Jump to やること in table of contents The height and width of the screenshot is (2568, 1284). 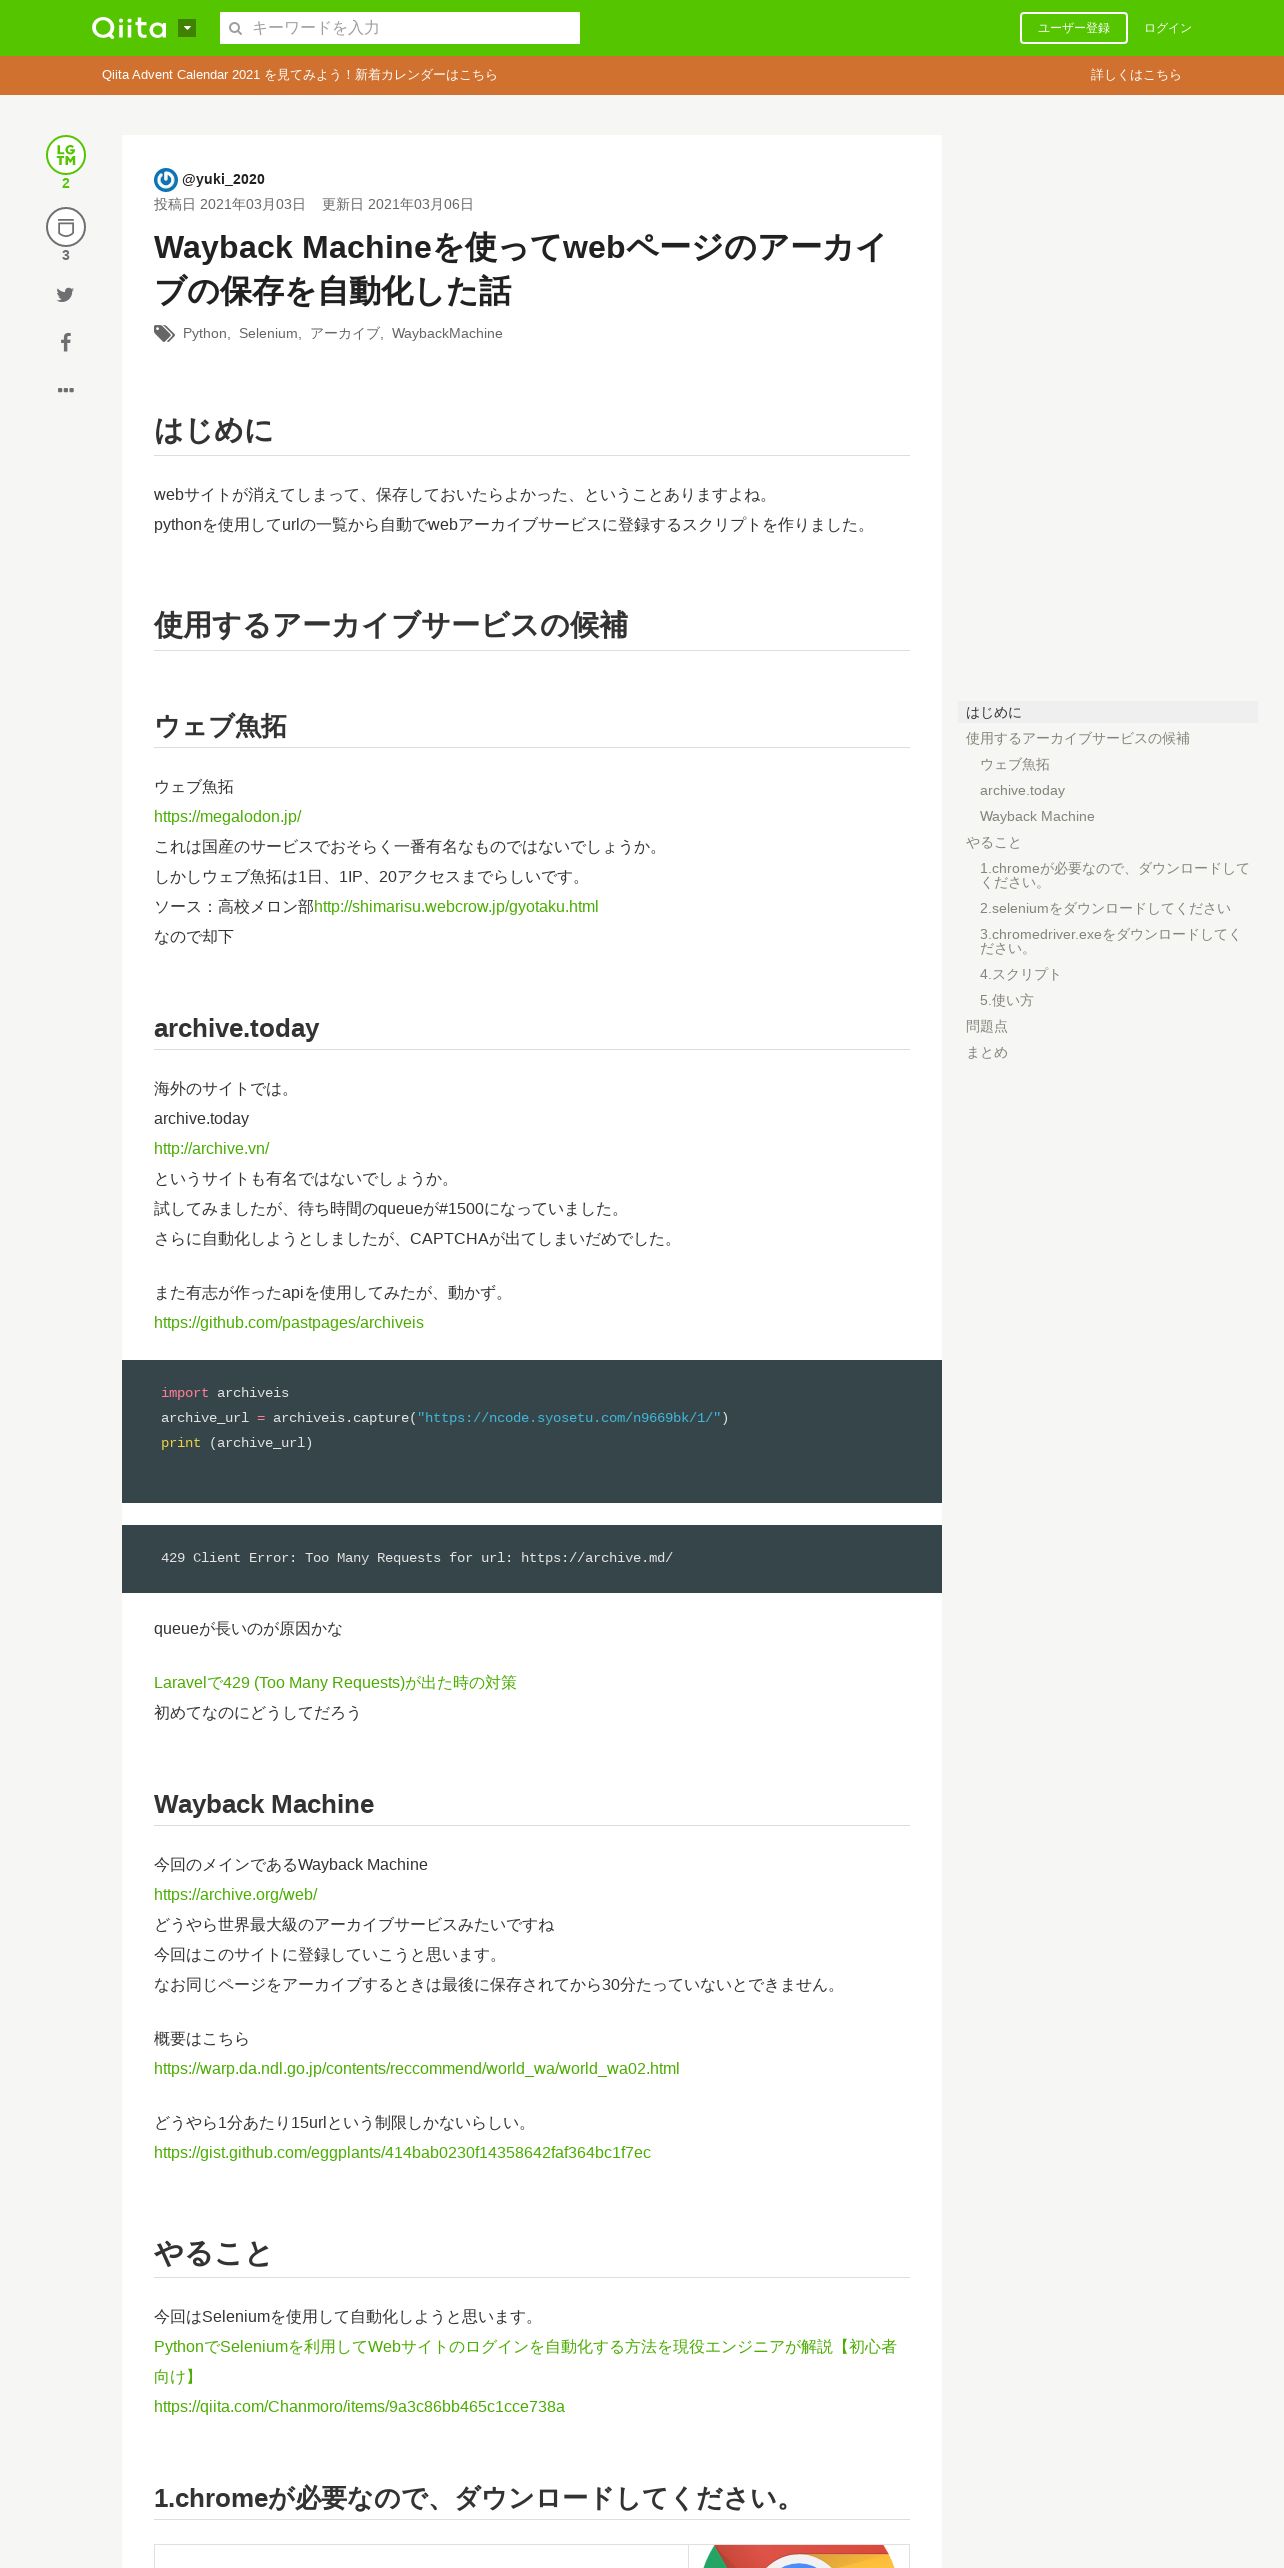click(993, 842)
